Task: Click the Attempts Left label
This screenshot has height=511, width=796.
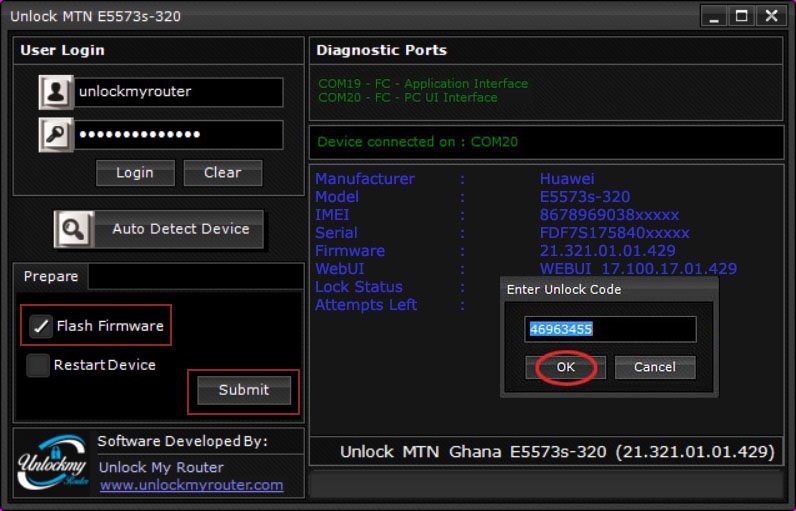Action: (366, 305)
